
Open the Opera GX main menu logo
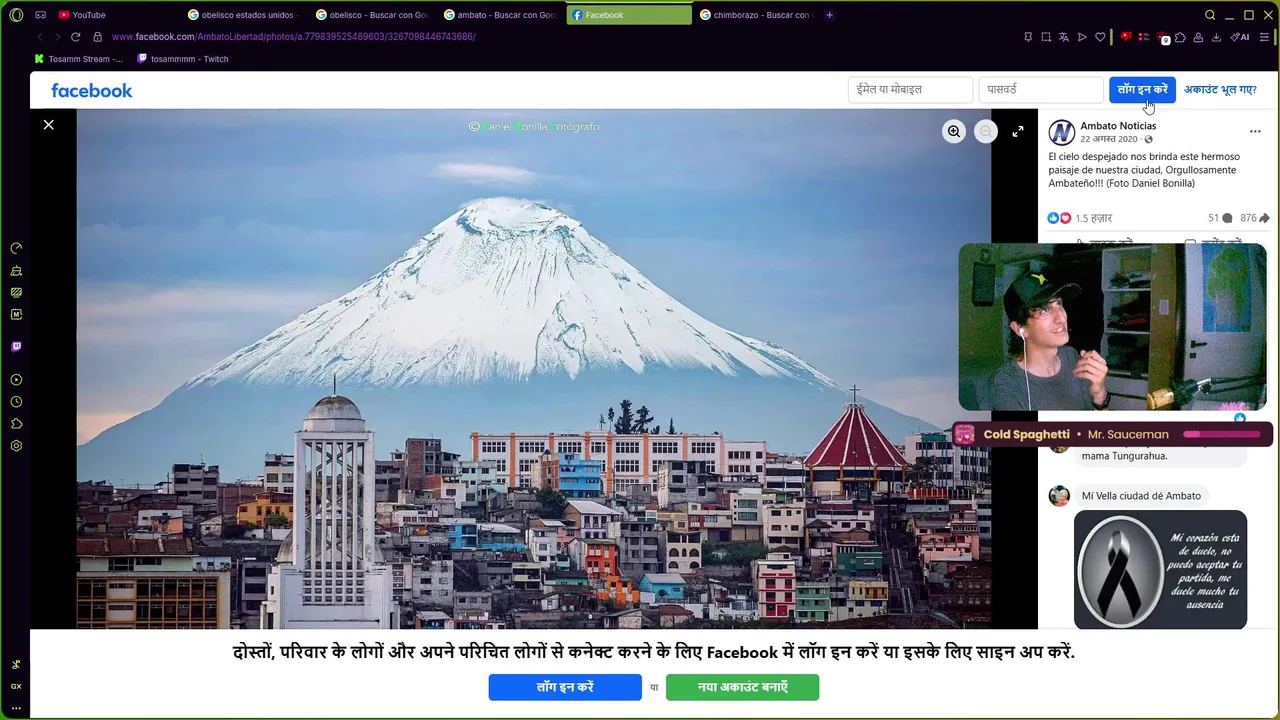tap(16, 15)
